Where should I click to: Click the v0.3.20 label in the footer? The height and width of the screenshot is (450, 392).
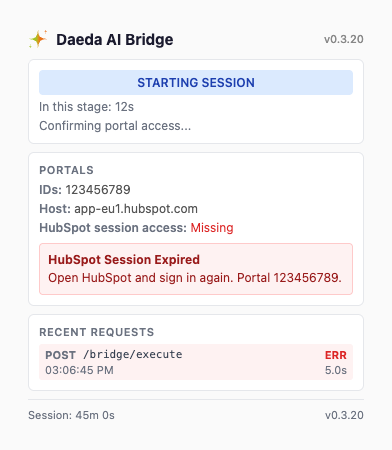344,415
